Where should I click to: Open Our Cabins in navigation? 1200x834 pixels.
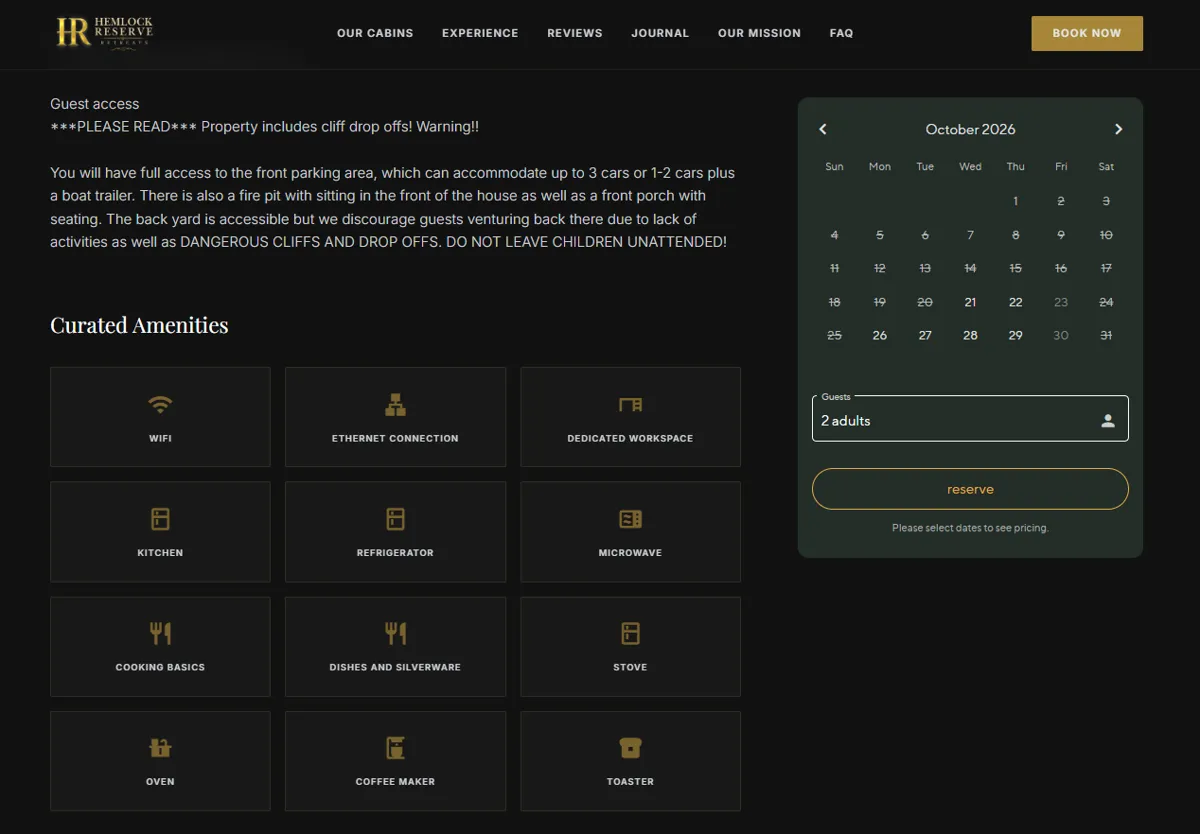pyautogui.click(x=375, y=33)
